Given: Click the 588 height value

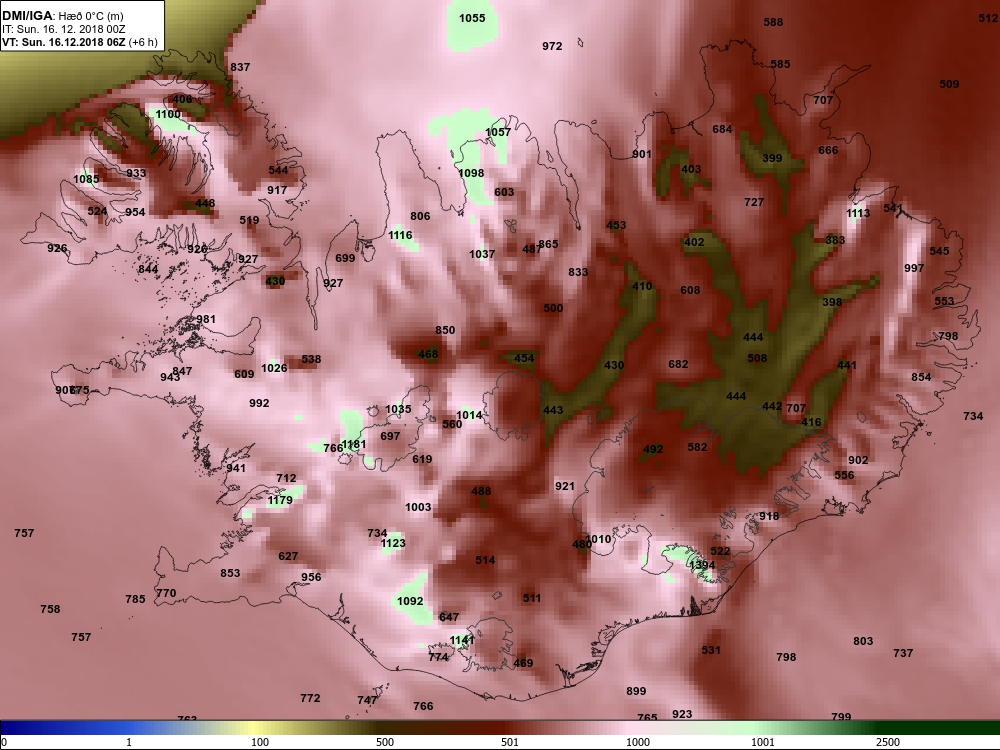Looking at the screenshot, I should tap(773, 22).
